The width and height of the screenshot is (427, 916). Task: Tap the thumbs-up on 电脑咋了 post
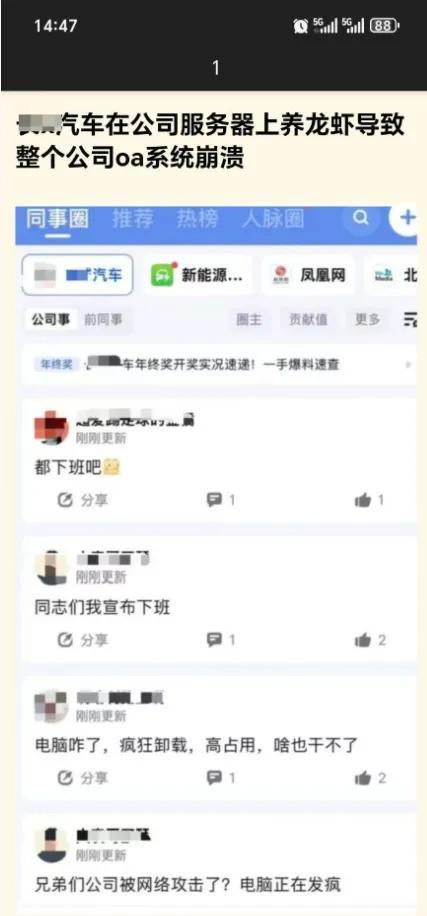pos(370,778)
